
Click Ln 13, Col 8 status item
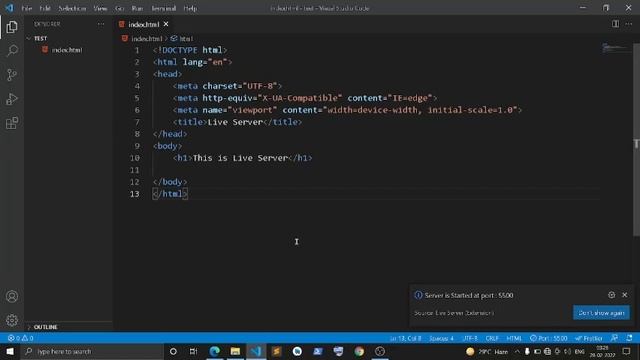[405, 338]
